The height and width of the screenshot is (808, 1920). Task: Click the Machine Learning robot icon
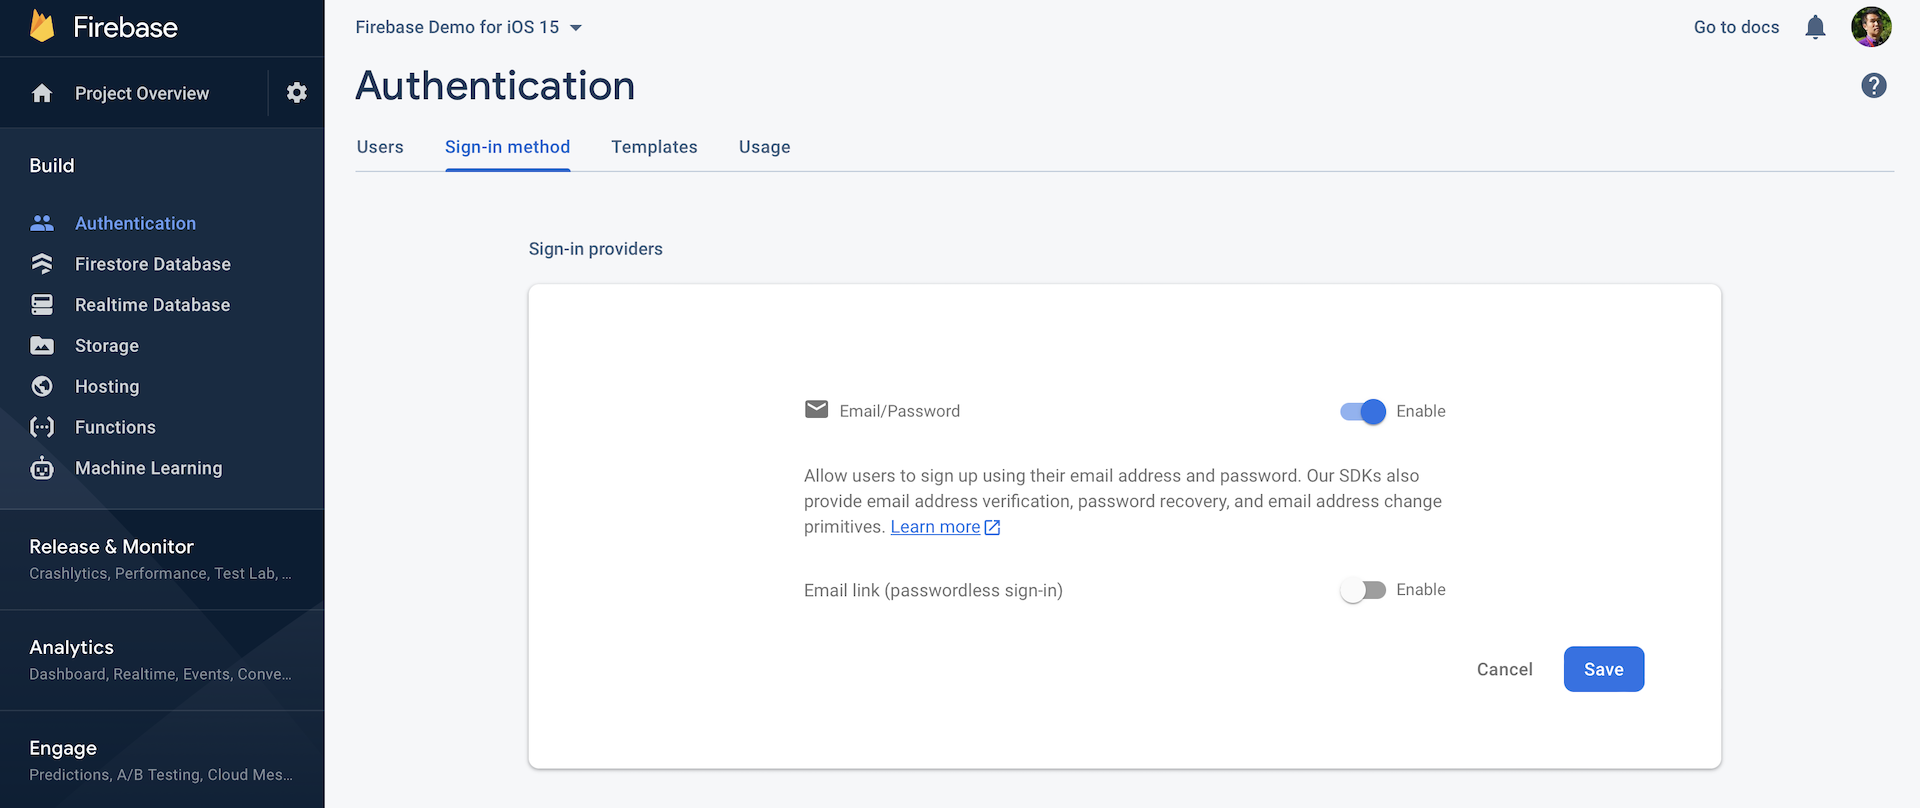42,468
